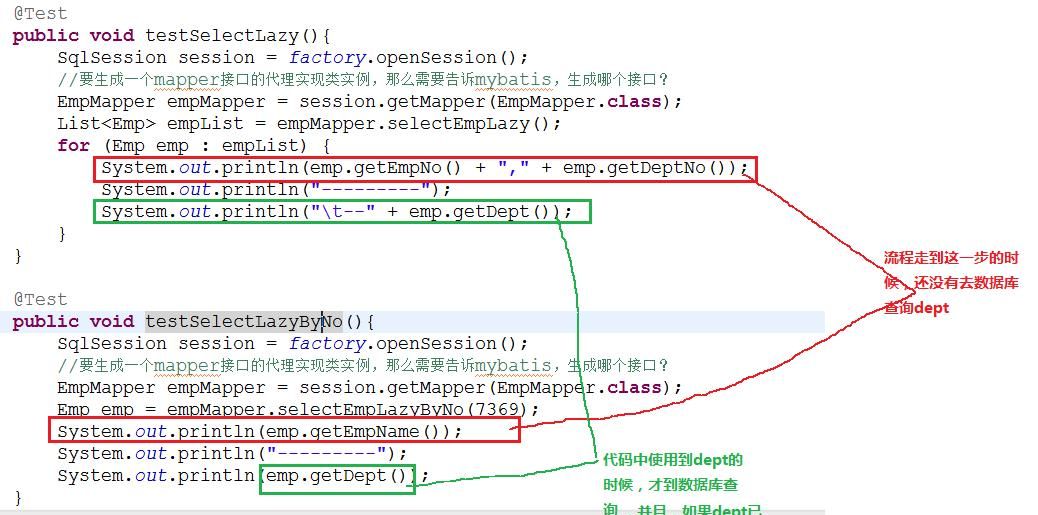This screenshot has width=1038, height=515.
Task: Click the green-boxed println with emp.getDept() in loop
Action: 342,212
